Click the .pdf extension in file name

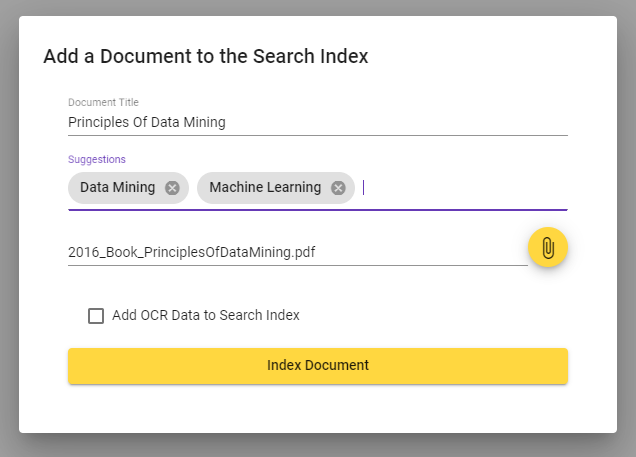click(x=303, y=252)
